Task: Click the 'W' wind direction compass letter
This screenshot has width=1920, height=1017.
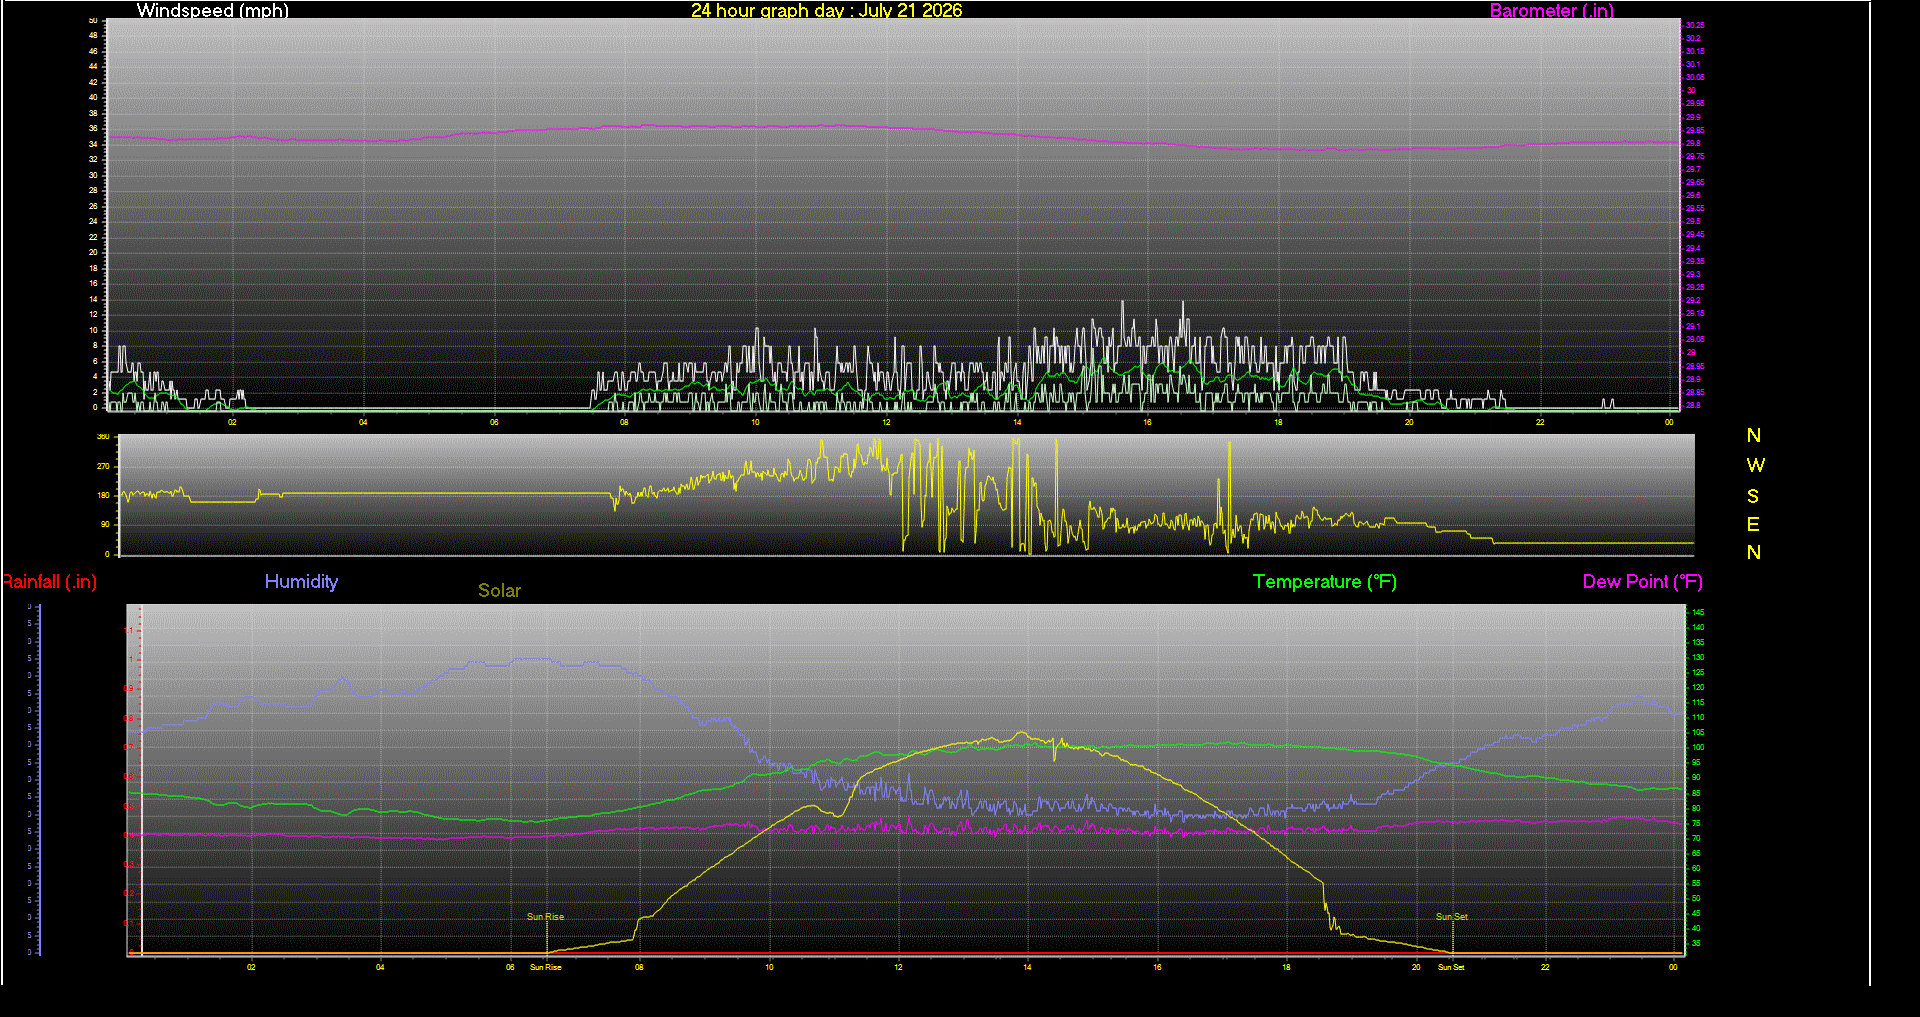Action: (1755, 465)
